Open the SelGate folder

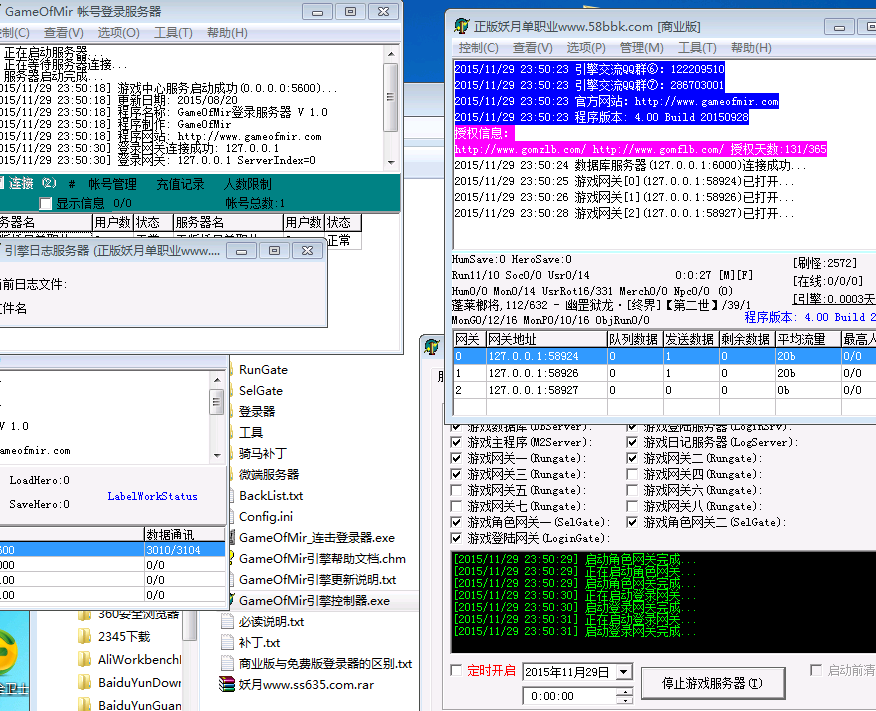point(261,390)
